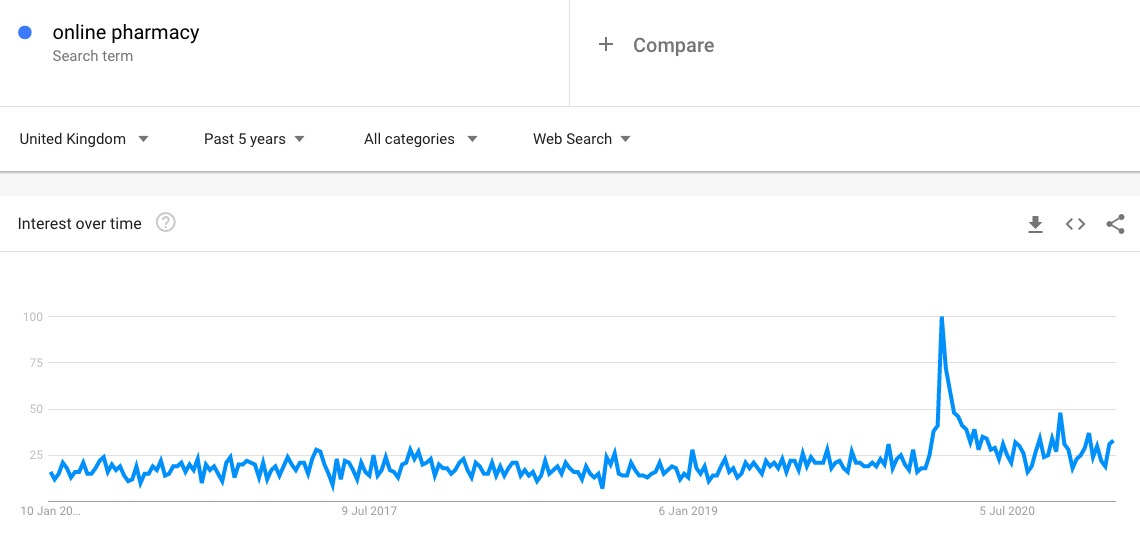Screen dimensions: 1140x544
Task: Click the Search term subtitle text
Action: click(x=92, y=56)
